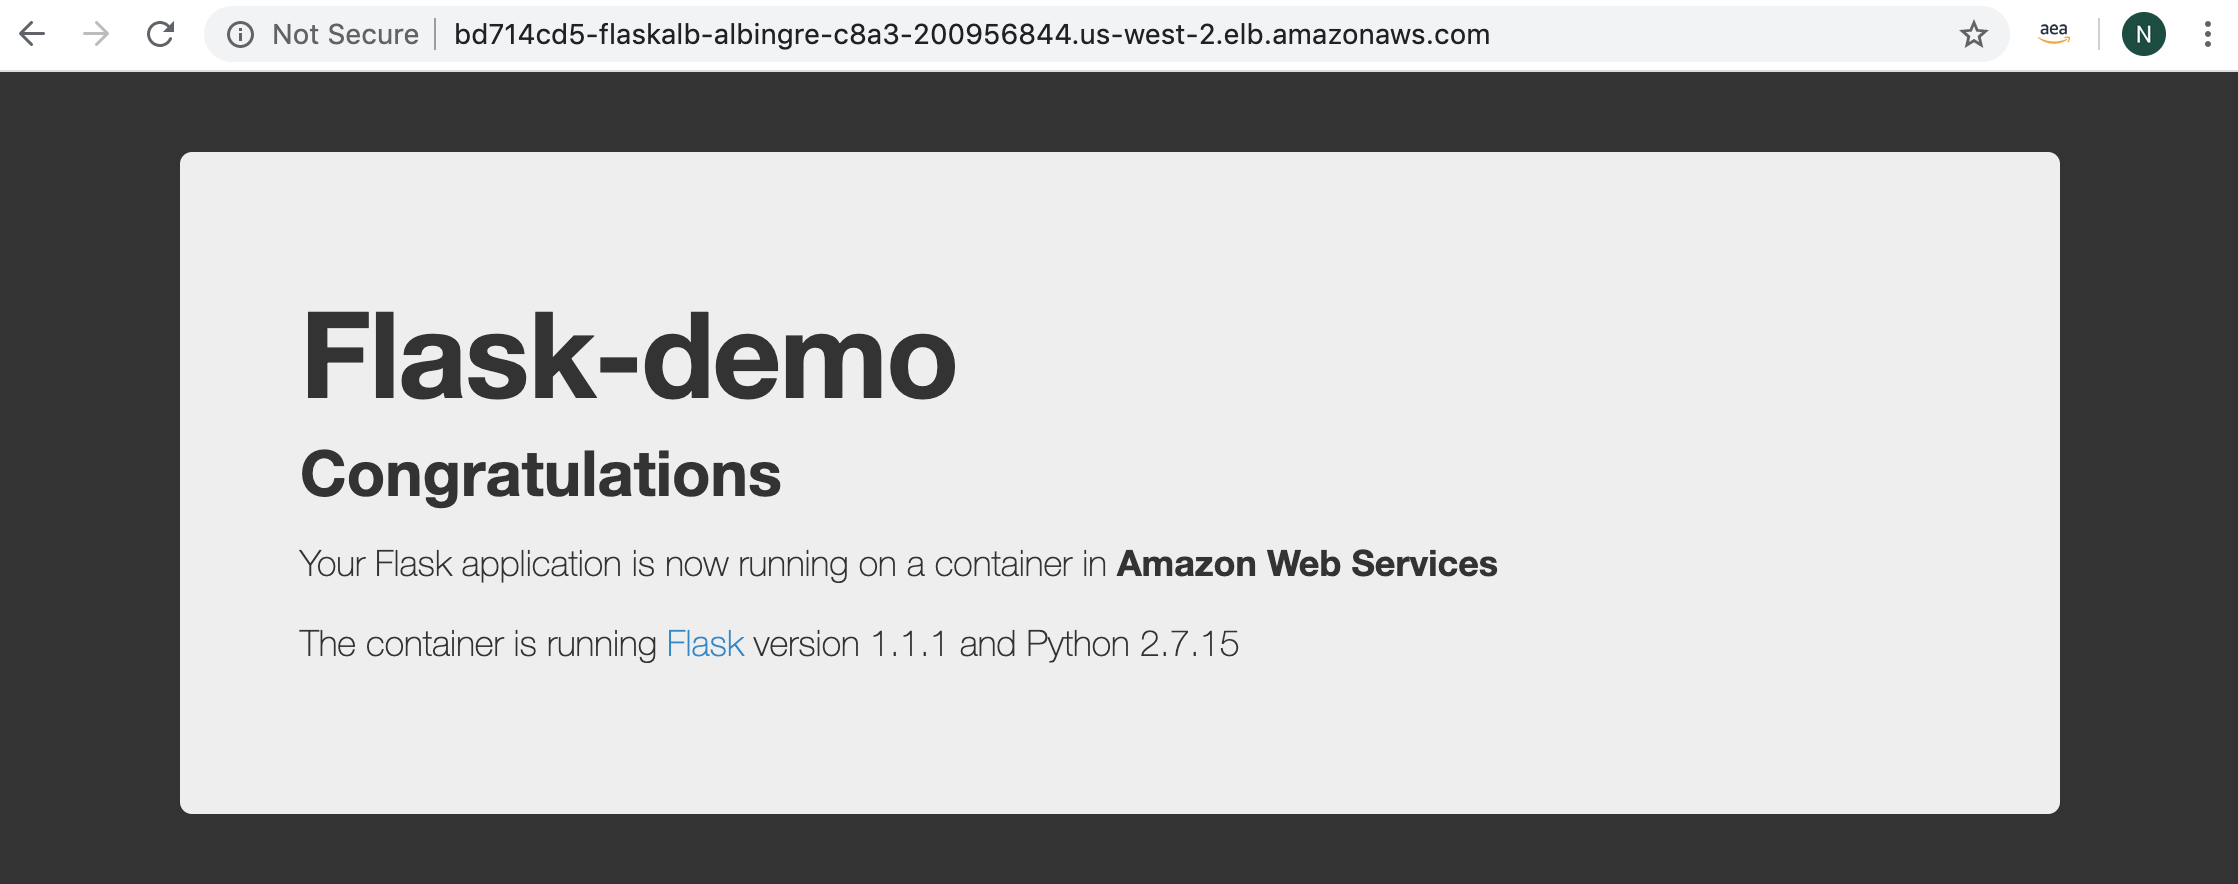Open the profile avatar labeled N

pos(2143,35)
